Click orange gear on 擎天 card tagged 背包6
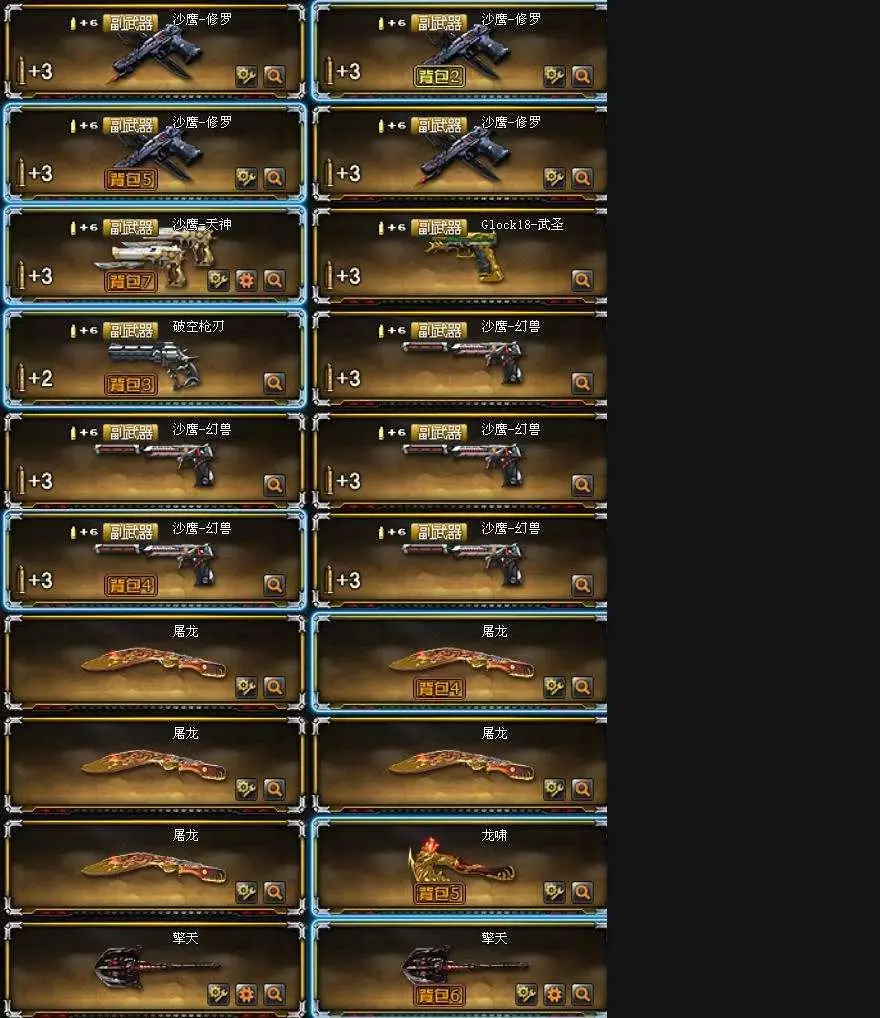This screenshot has width=880, height=1018. (555, 994)
